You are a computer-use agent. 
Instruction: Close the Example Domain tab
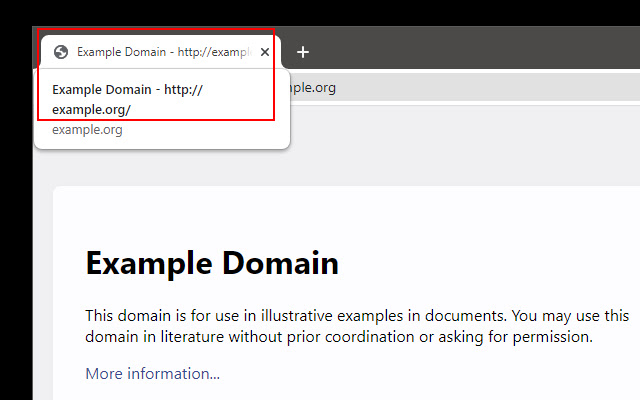[x=265, y=52]
